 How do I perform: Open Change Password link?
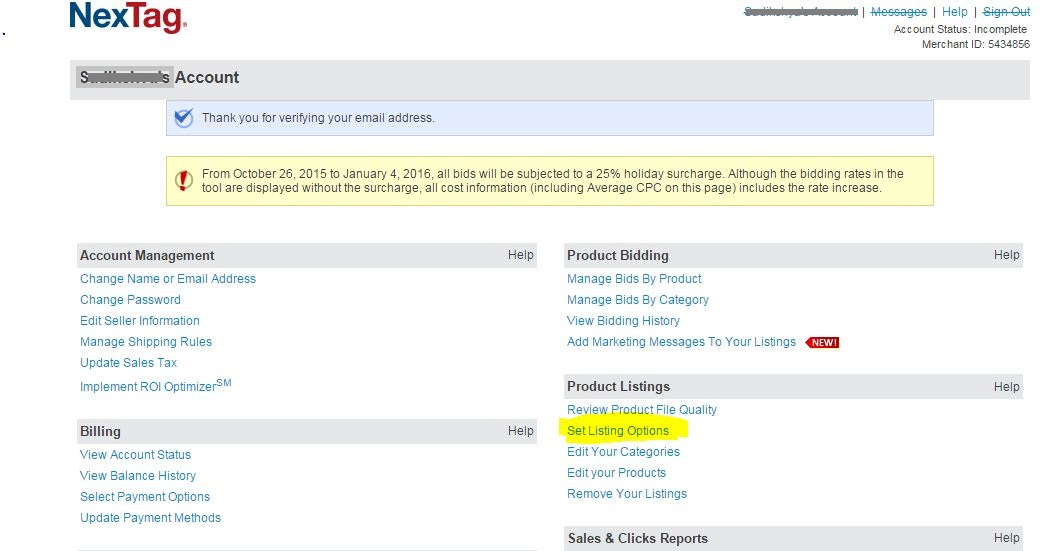(130, 299)
